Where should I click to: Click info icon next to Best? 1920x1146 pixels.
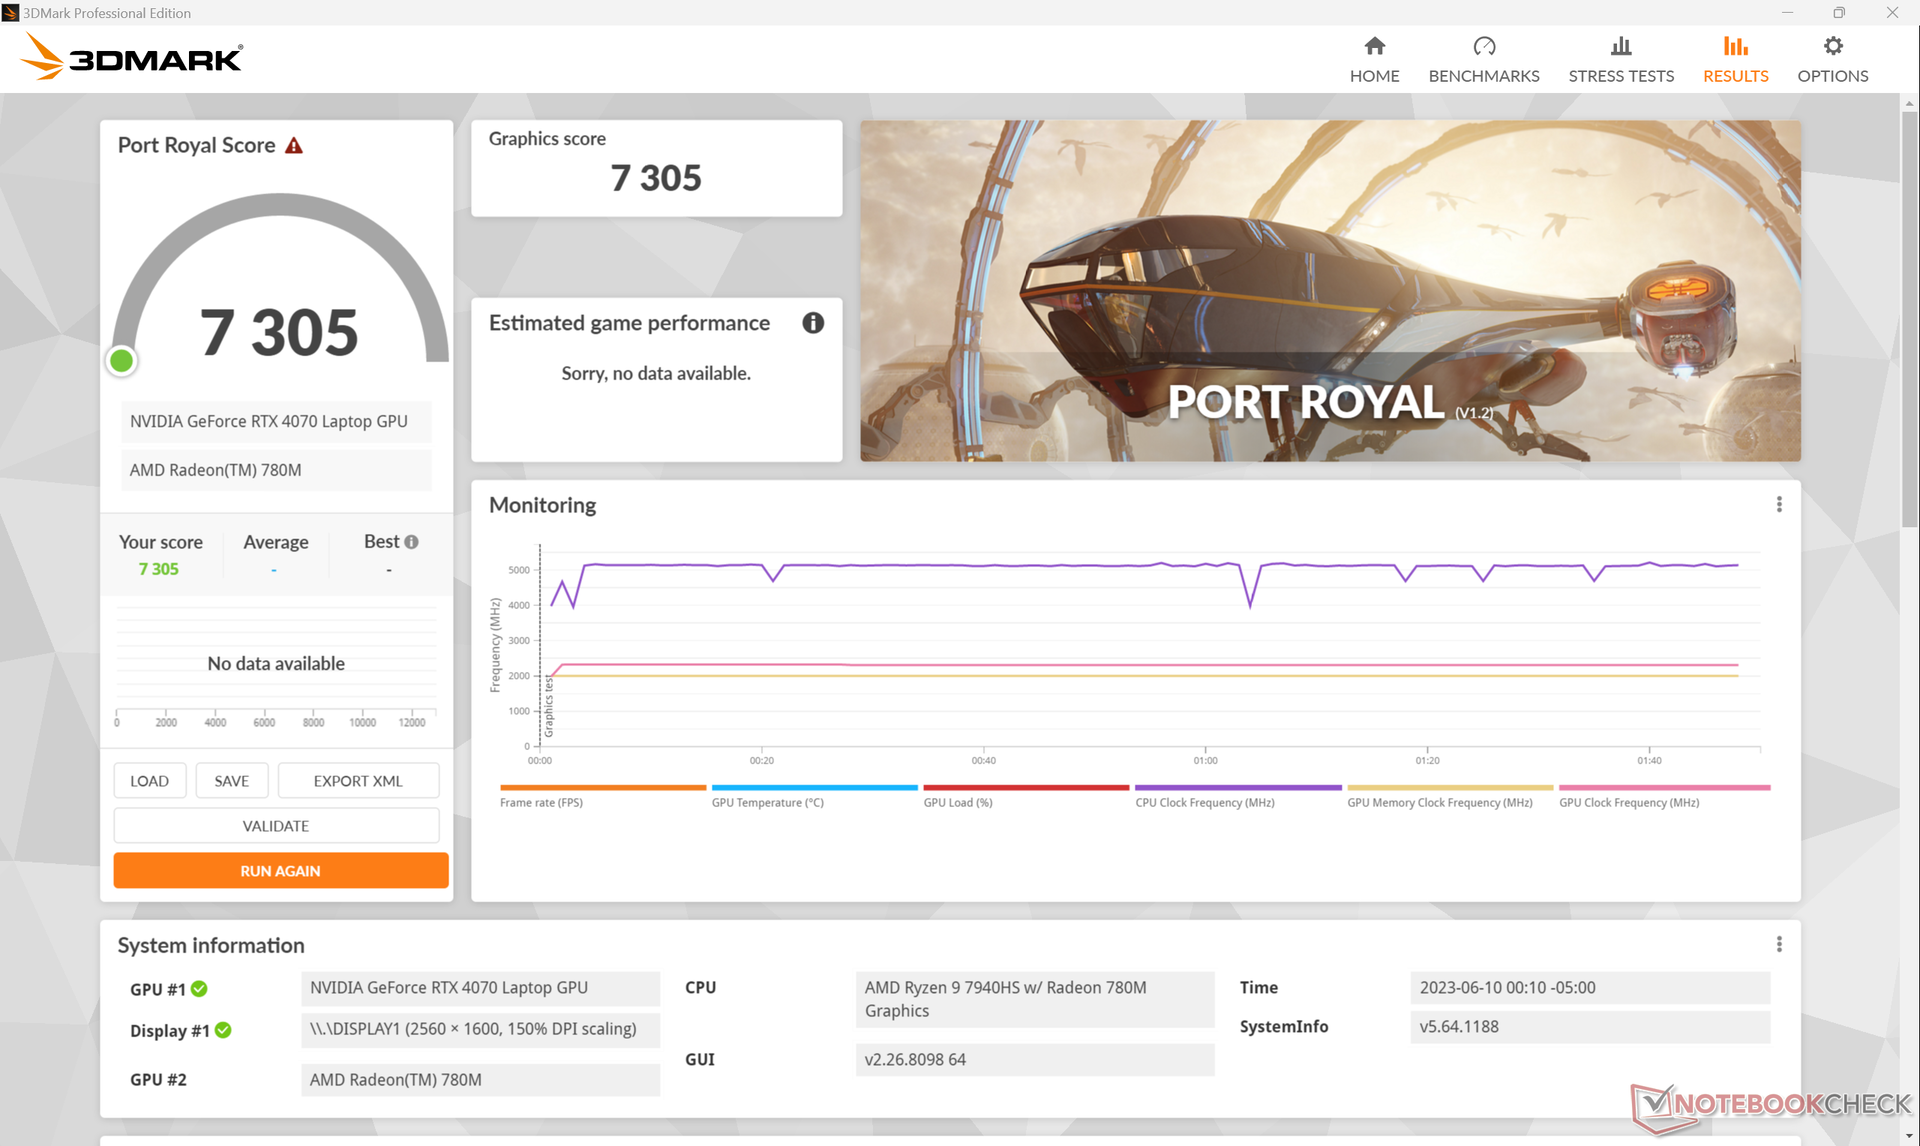click(411, 542)
